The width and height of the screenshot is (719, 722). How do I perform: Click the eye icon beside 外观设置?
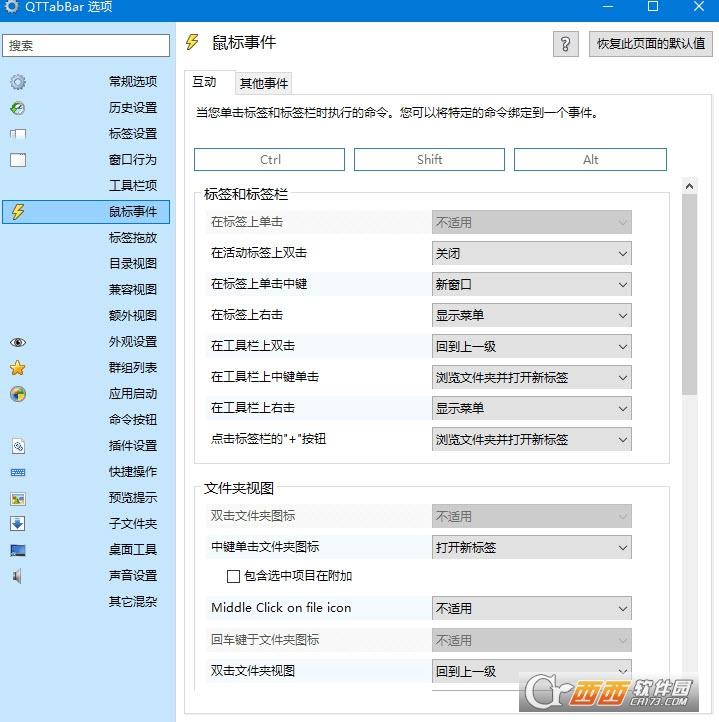click(x=18, y=342)
